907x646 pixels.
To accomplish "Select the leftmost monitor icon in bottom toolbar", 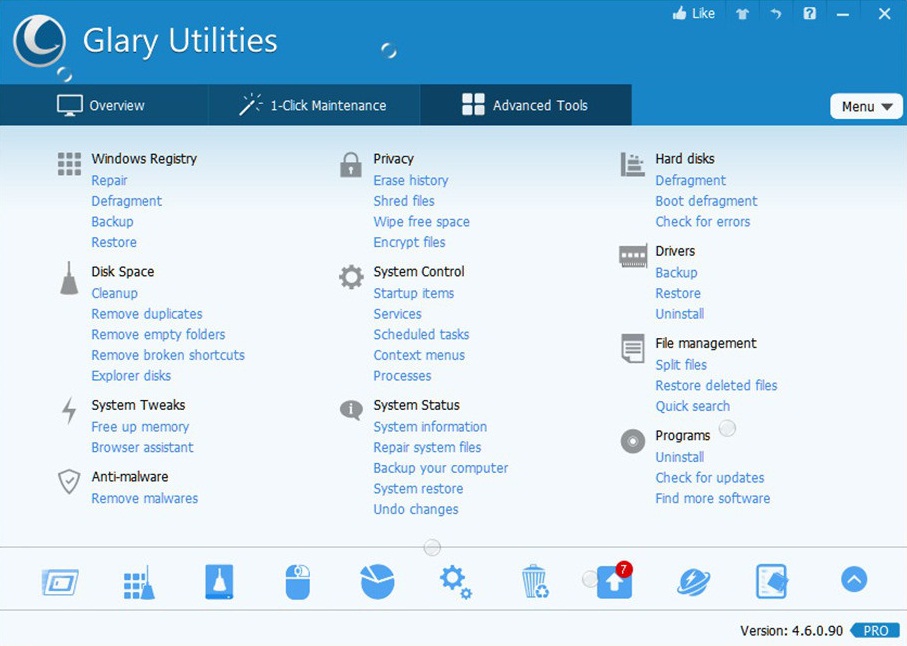I will coord(60,580).
